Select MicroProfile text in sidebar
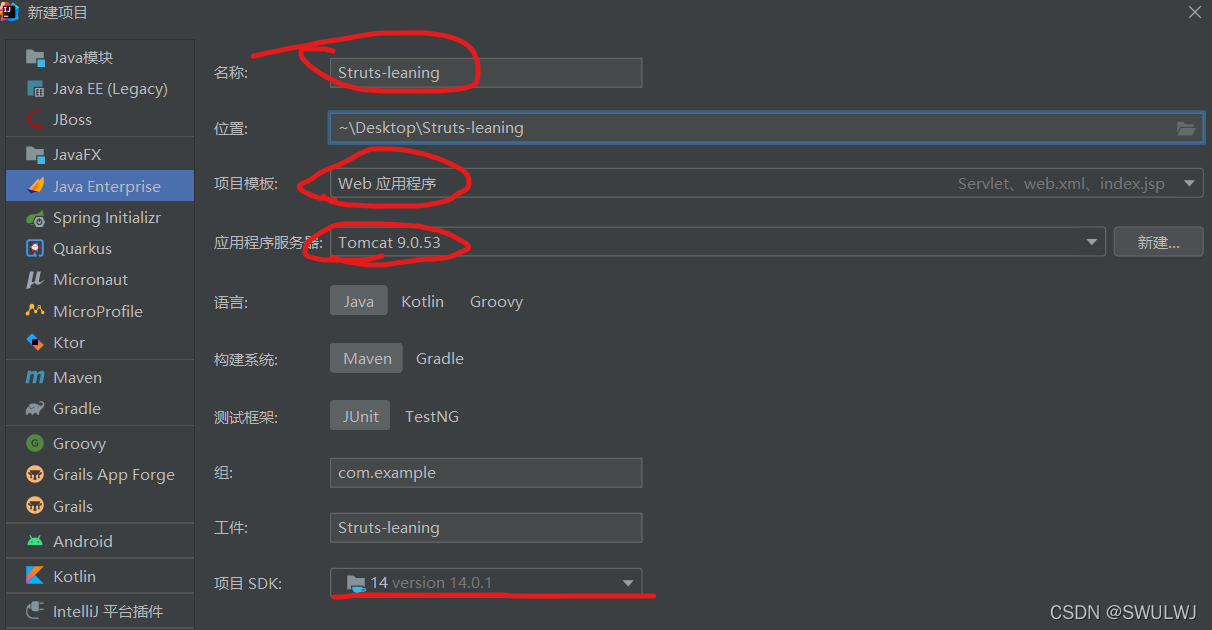 [x=98, y=311]
